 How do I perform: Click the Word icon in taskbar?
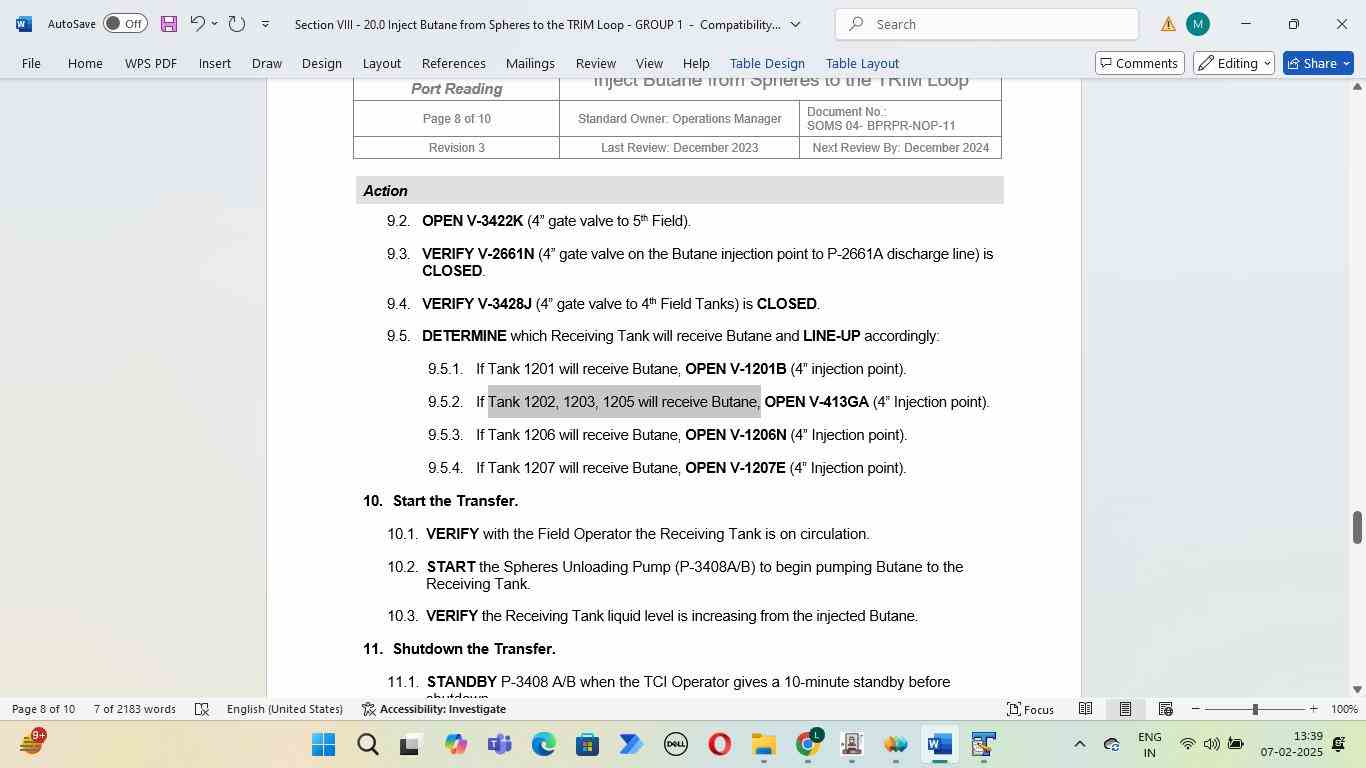point(939,745)
